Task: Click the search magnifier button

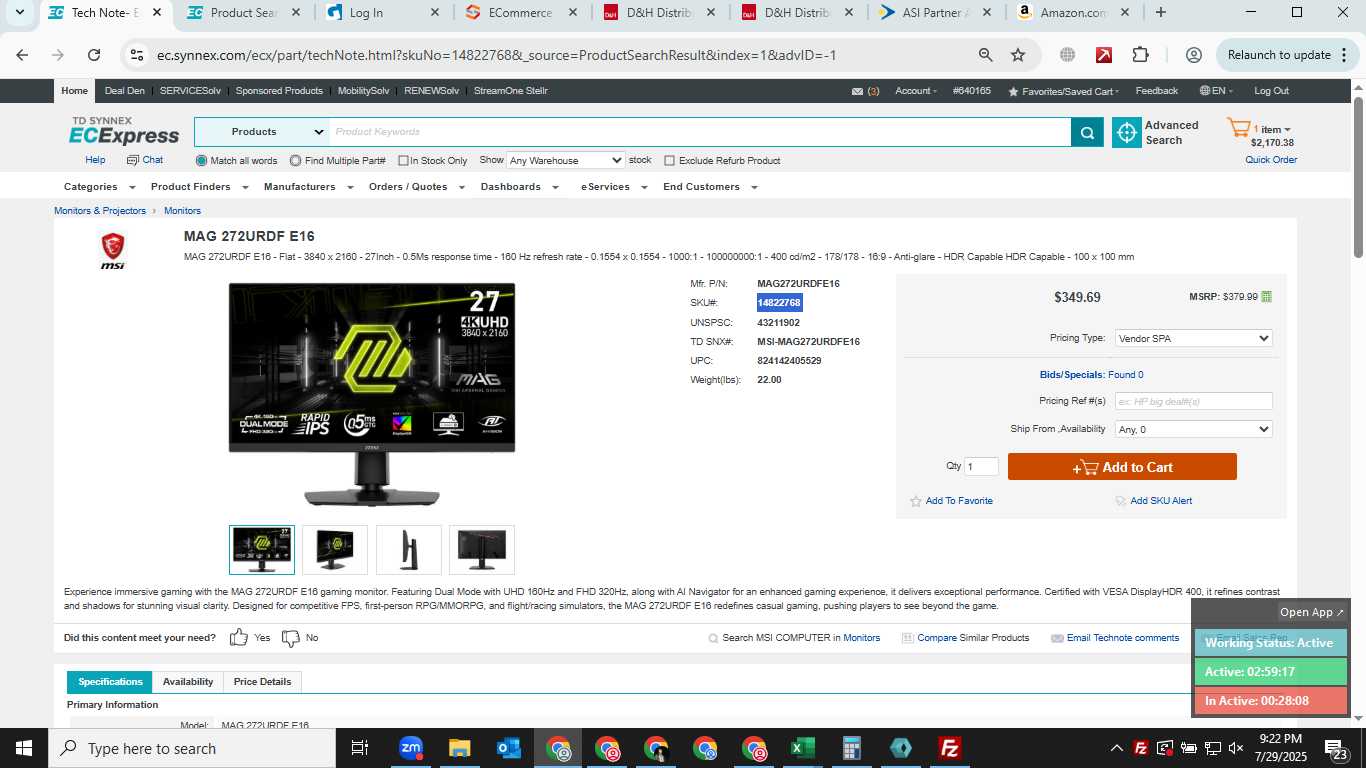Action: coord(1087,132)
